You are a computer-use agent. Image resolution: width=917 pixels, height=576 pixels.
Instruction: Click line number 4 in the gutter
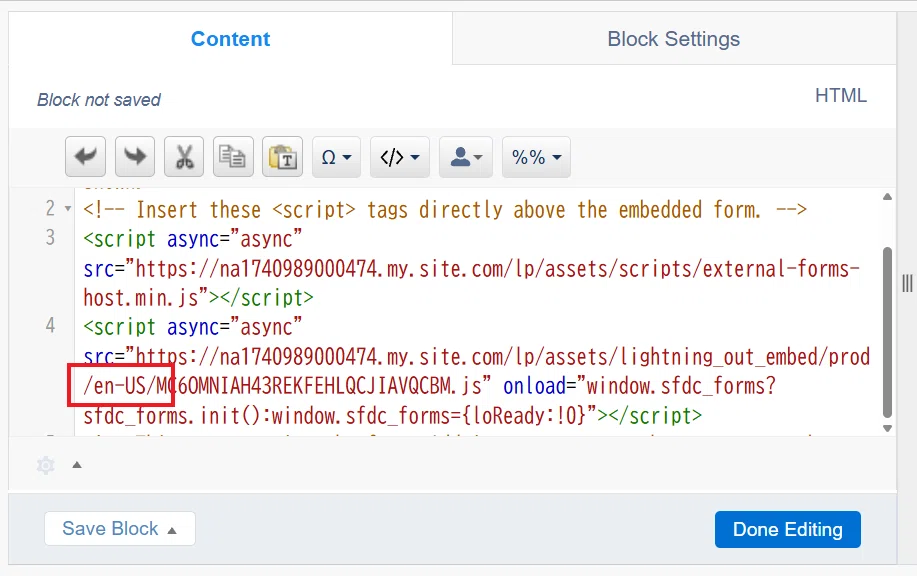click(50, 326)
